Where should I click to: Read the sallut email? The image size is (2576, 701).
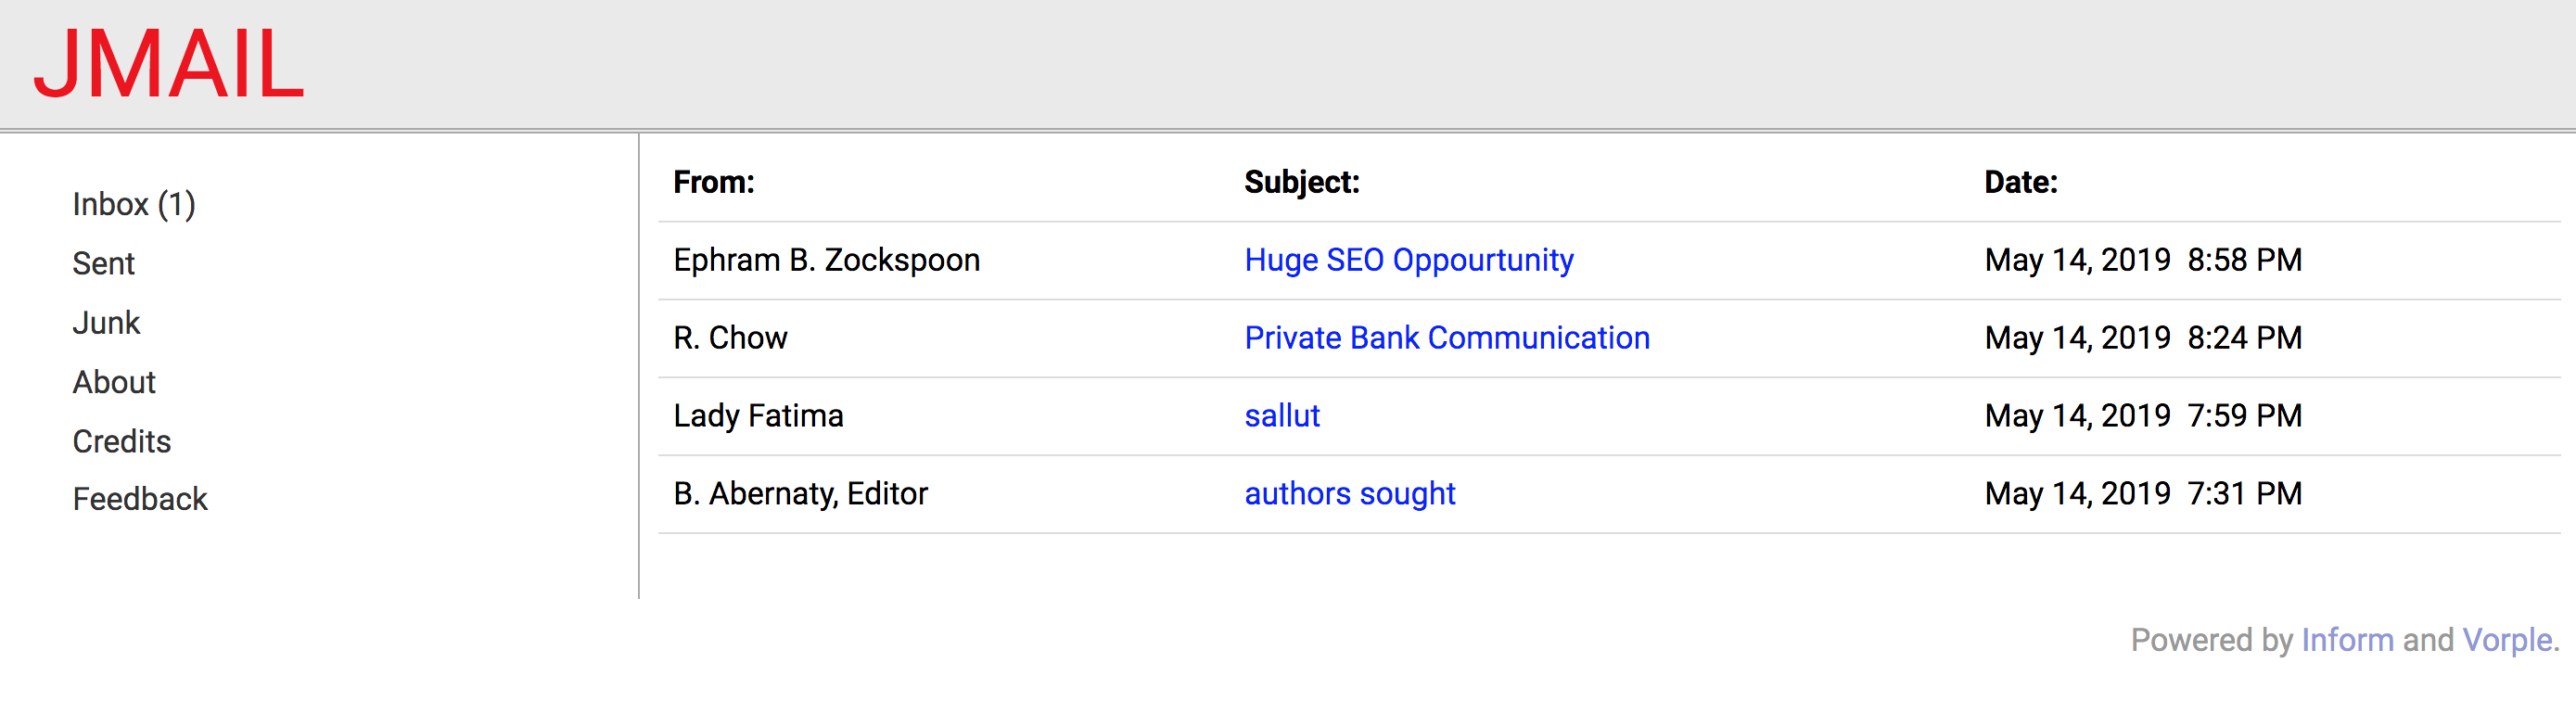1281,416
